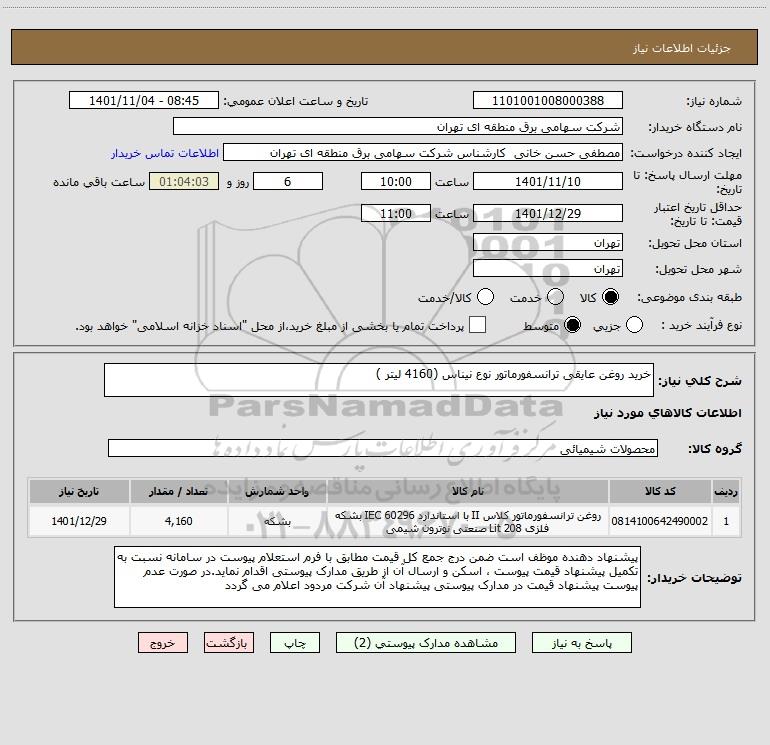The height and width of the screenshot is (745, 770).
Task: Click the buyer organization name field
Action: [398, 127]
